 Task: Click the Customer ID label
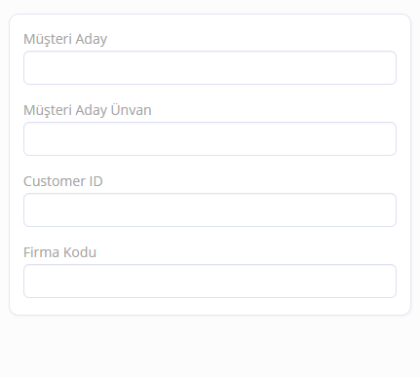pos(63,181)
